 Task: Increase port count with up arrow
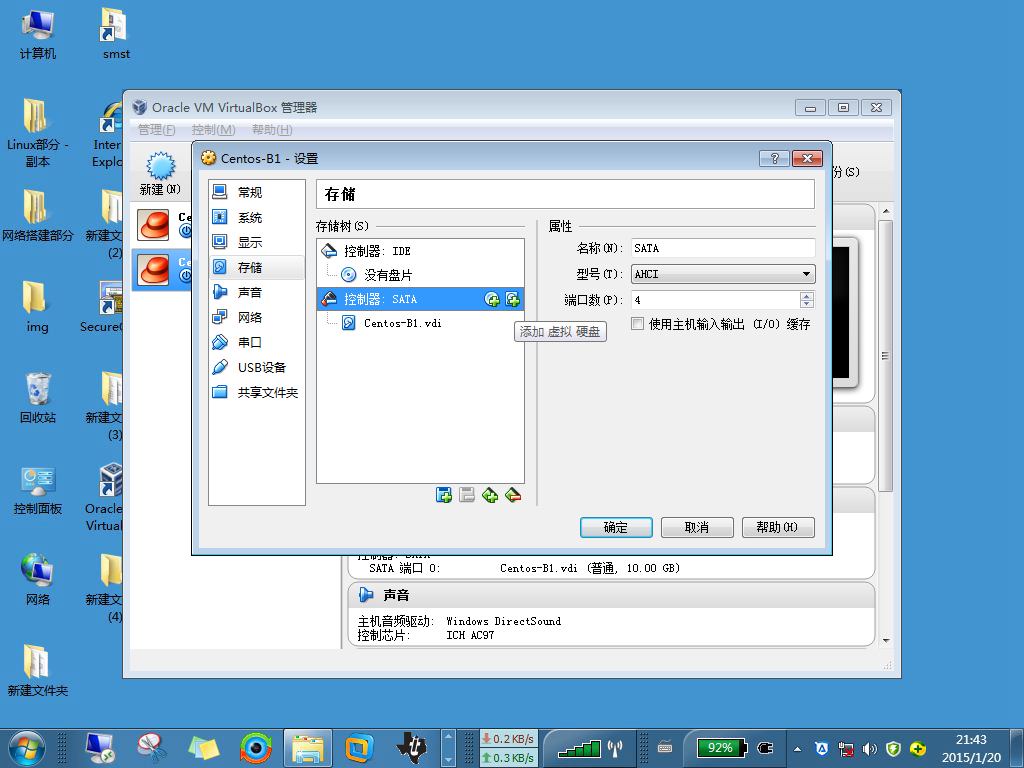tap(807, 296)
